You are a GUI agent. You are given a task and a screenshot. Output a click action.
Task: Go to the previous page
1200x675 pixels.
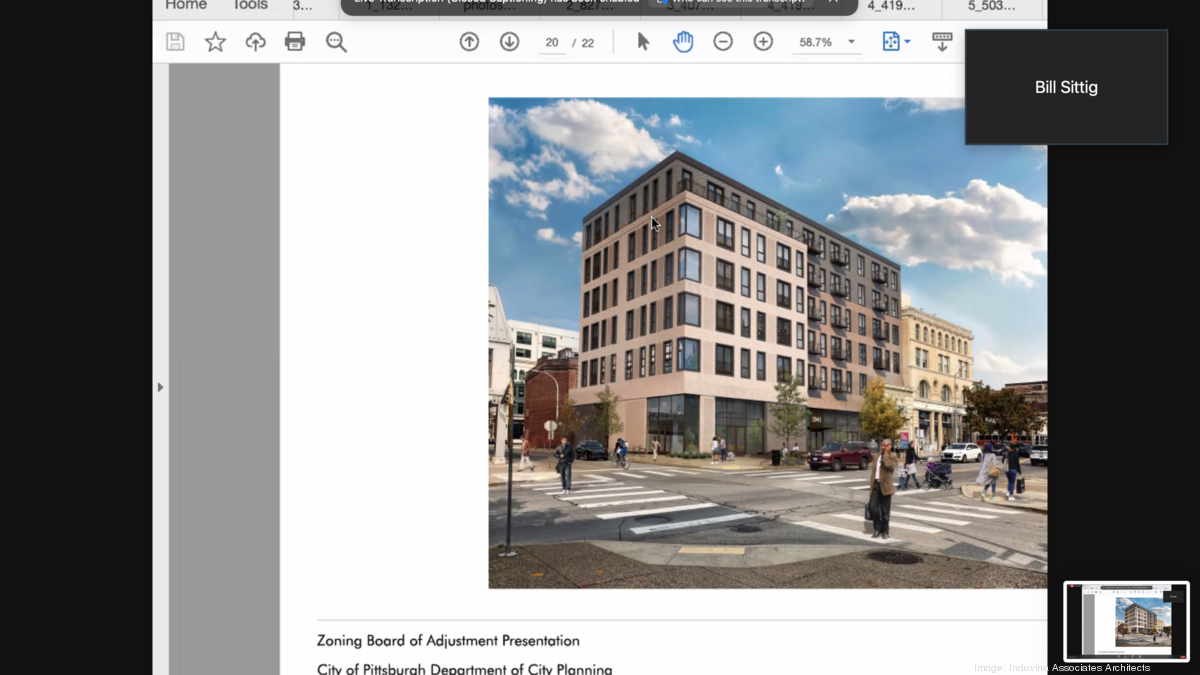469,41
